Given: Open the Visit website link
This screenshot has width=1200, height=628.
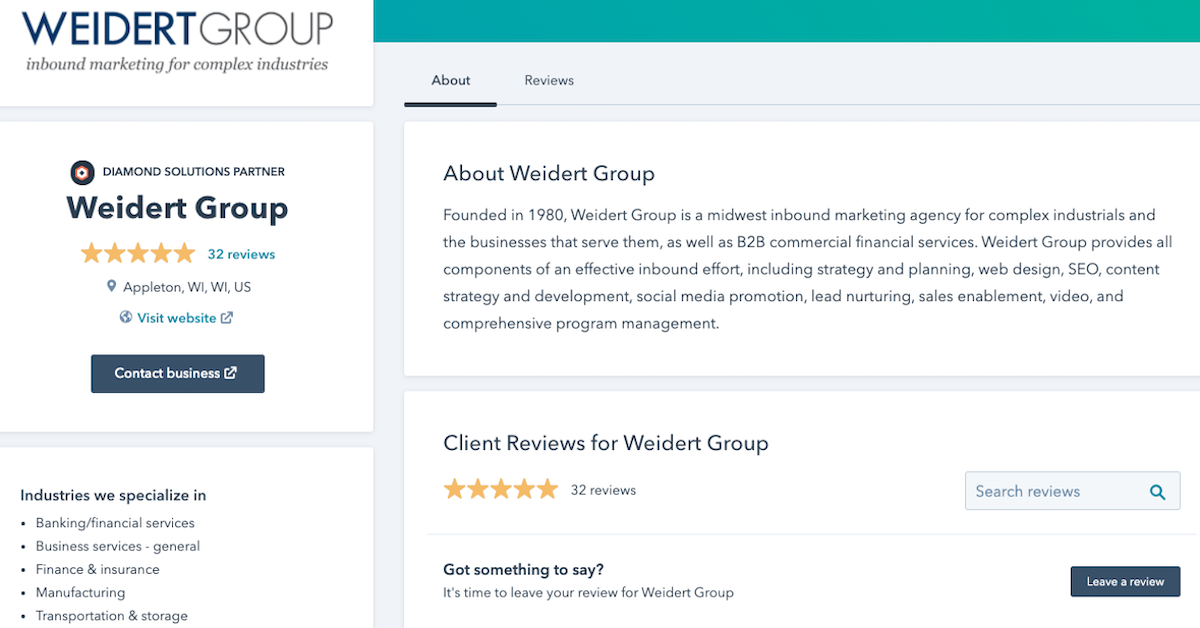Looking at the screenshot, I should (176, 317).
